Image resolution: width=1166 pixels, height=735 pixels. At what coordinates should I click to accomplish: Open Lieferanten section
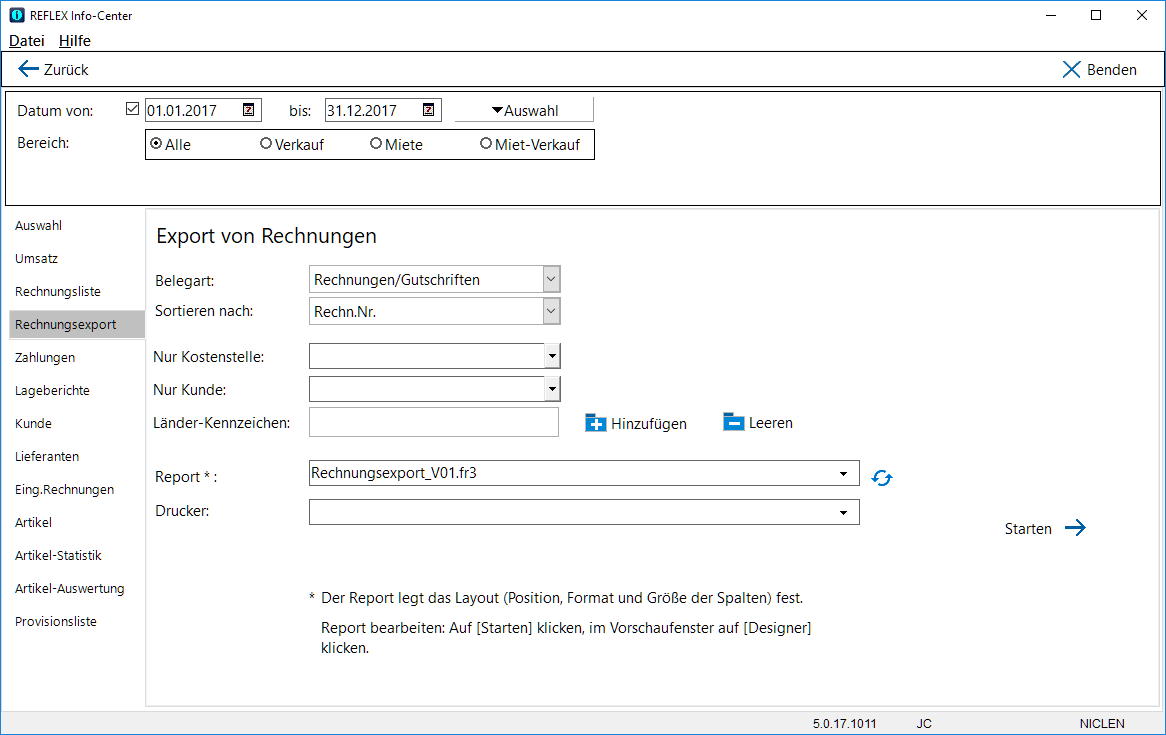[x=47, y=456]
